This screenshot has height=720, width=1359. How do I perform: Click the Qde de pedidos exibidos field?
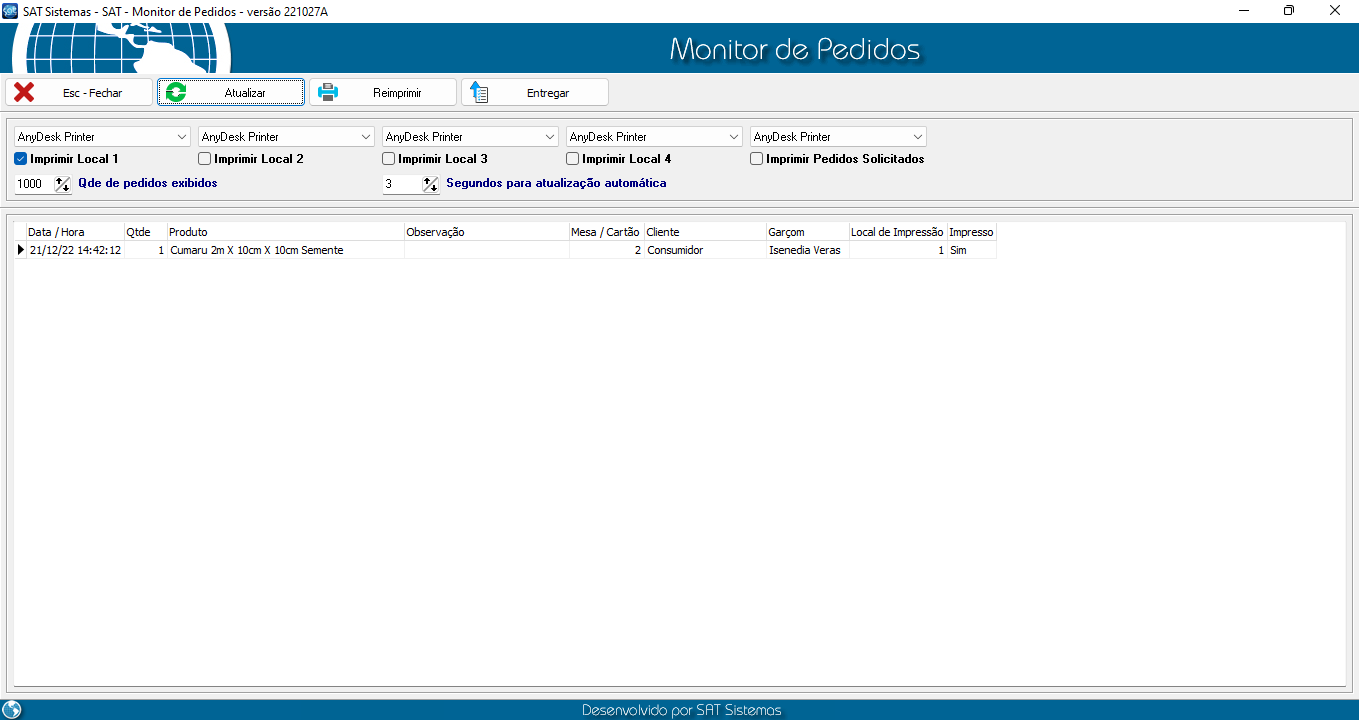33,184
